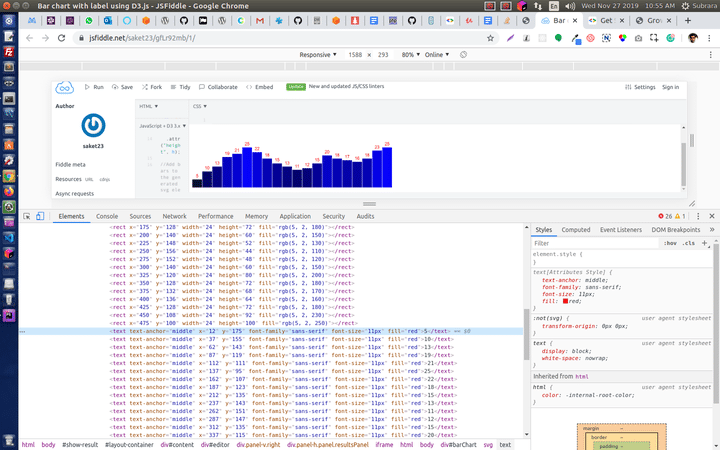
Task: Toggle the :hov element state panel
Action: 670,243
